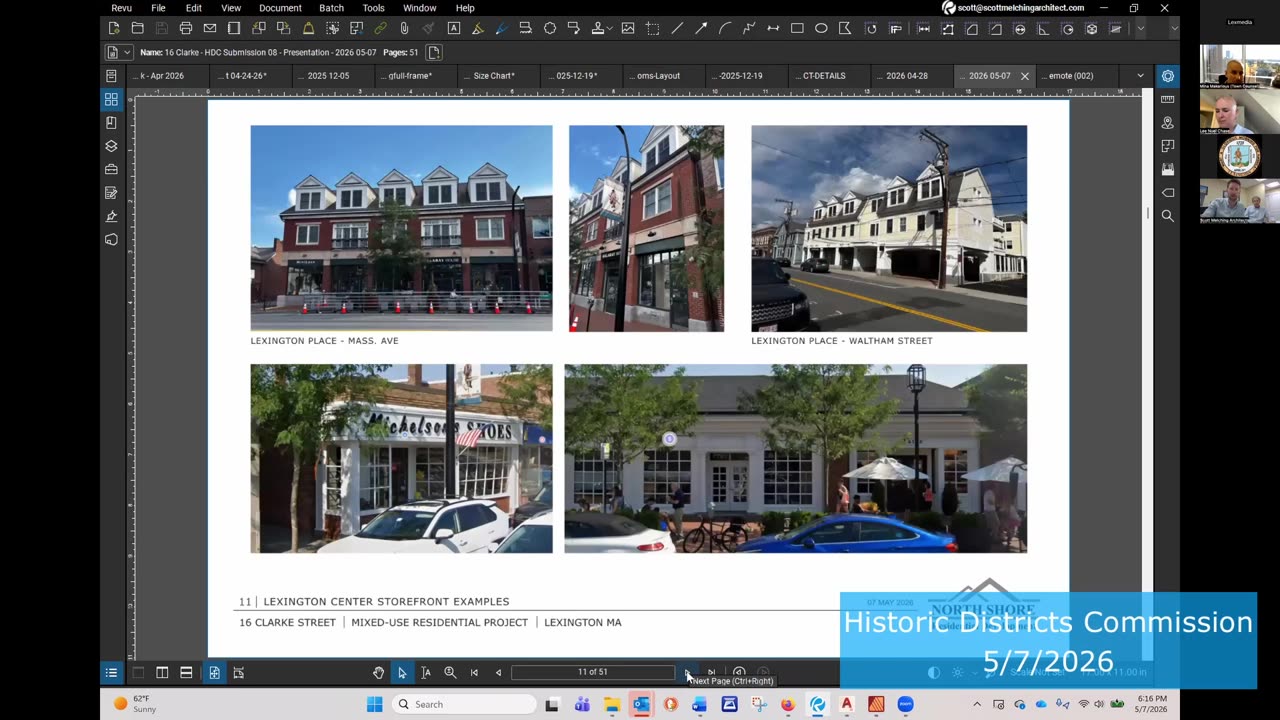Image resolution: width=1280 pixels, height=720 pixels.
Task: Open a file with the folder icon
Action: [138, 28]
